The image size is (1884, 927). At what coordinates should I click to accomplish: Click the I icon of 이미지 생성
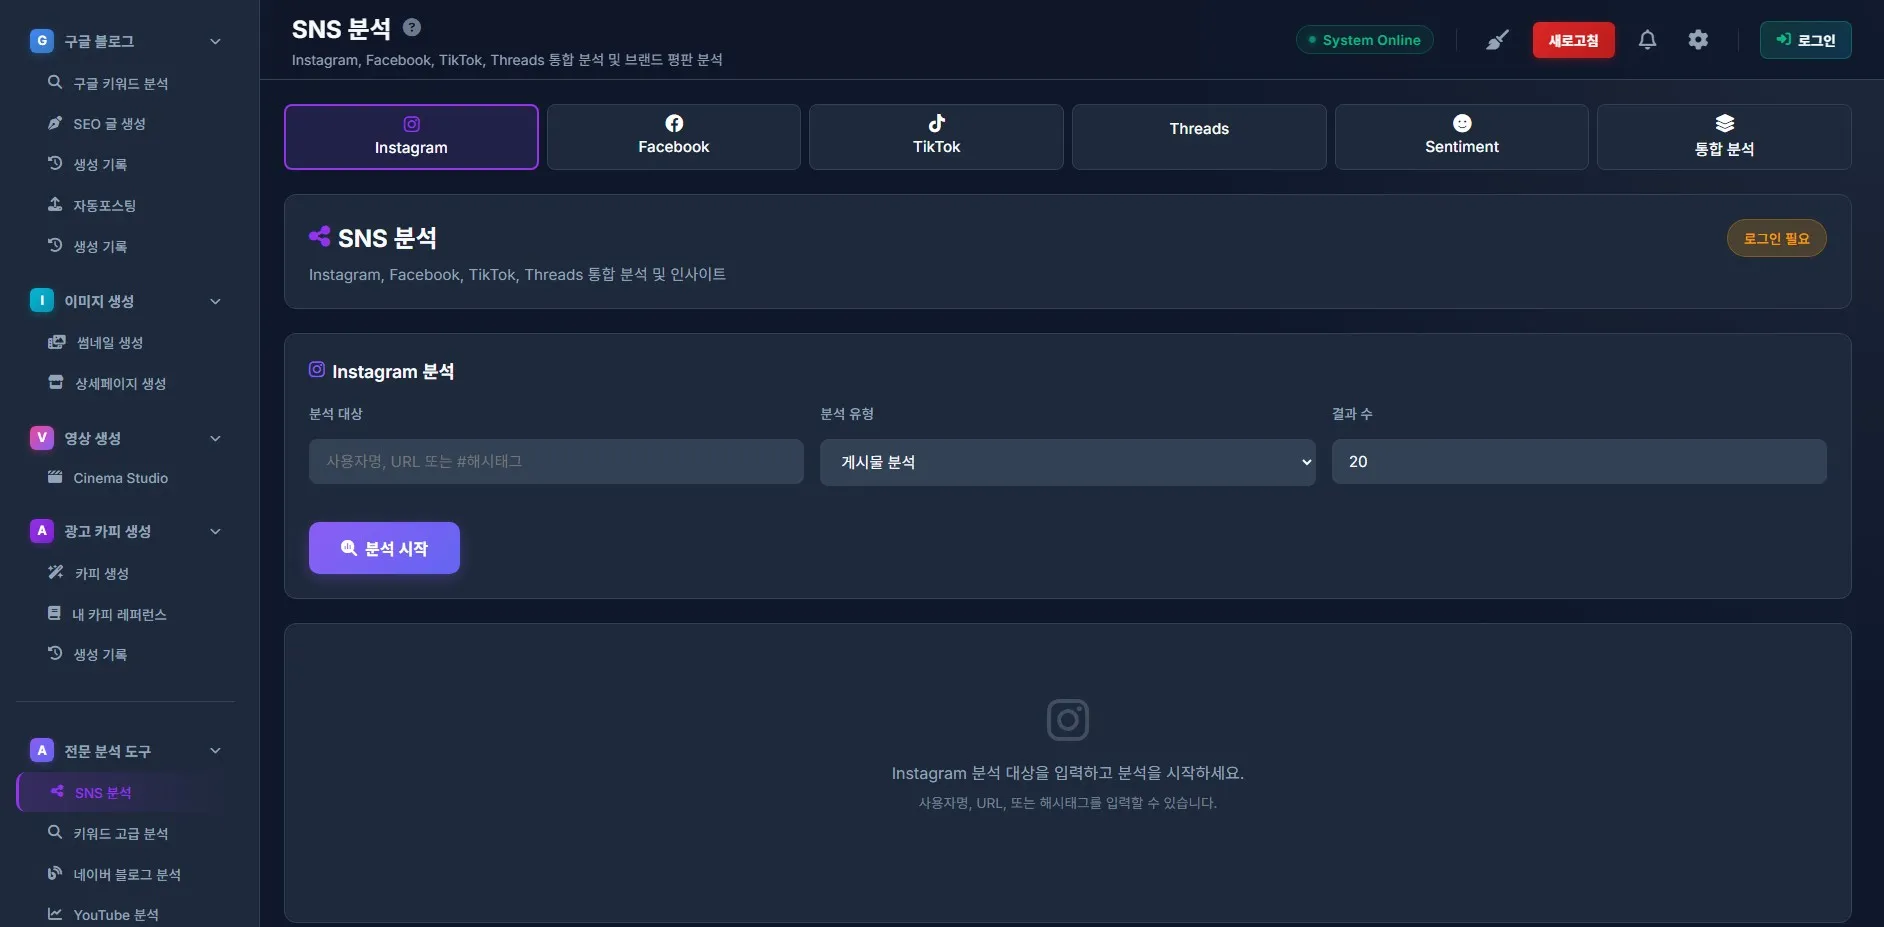coord(42,301)
